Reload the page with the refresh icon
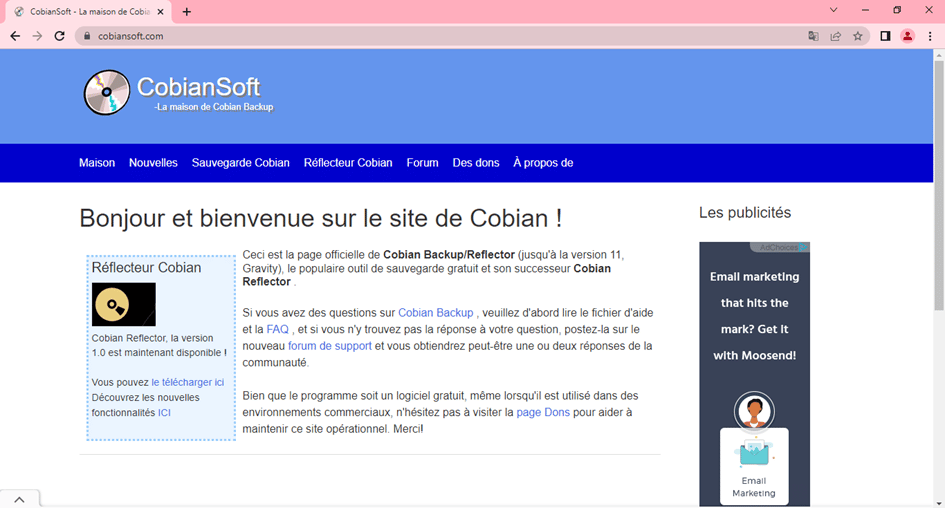 [x=60, y=36]
